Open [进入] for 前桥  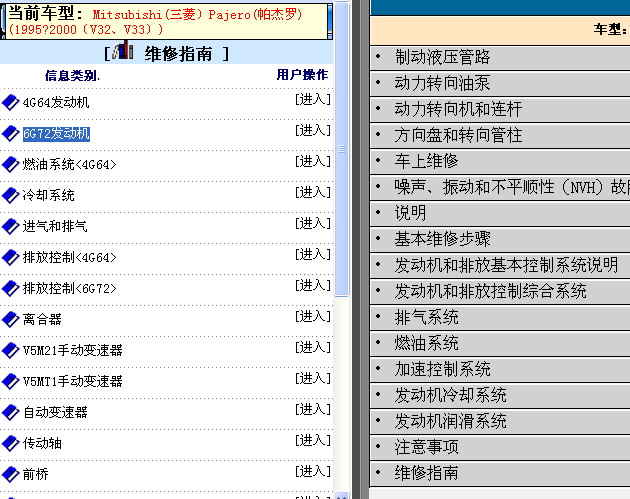[313, 471]
